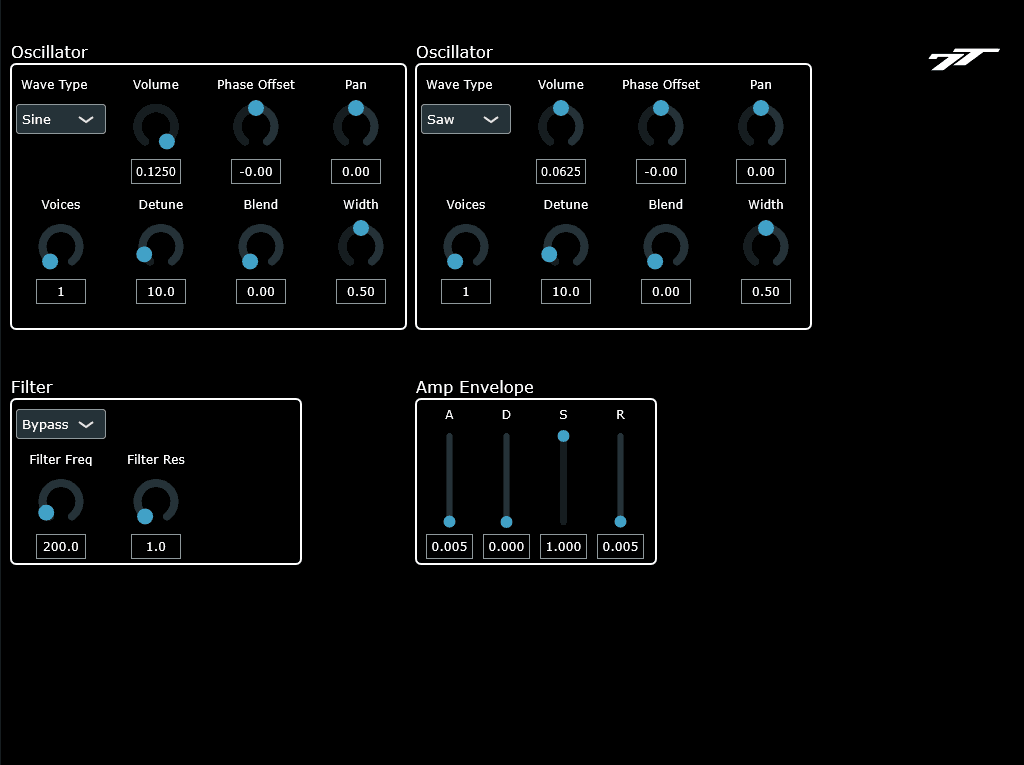This screenshot has height=765, width=1024.
Task: Click the Sine oscillator Blend value field
Action: [x=261, y=291]
